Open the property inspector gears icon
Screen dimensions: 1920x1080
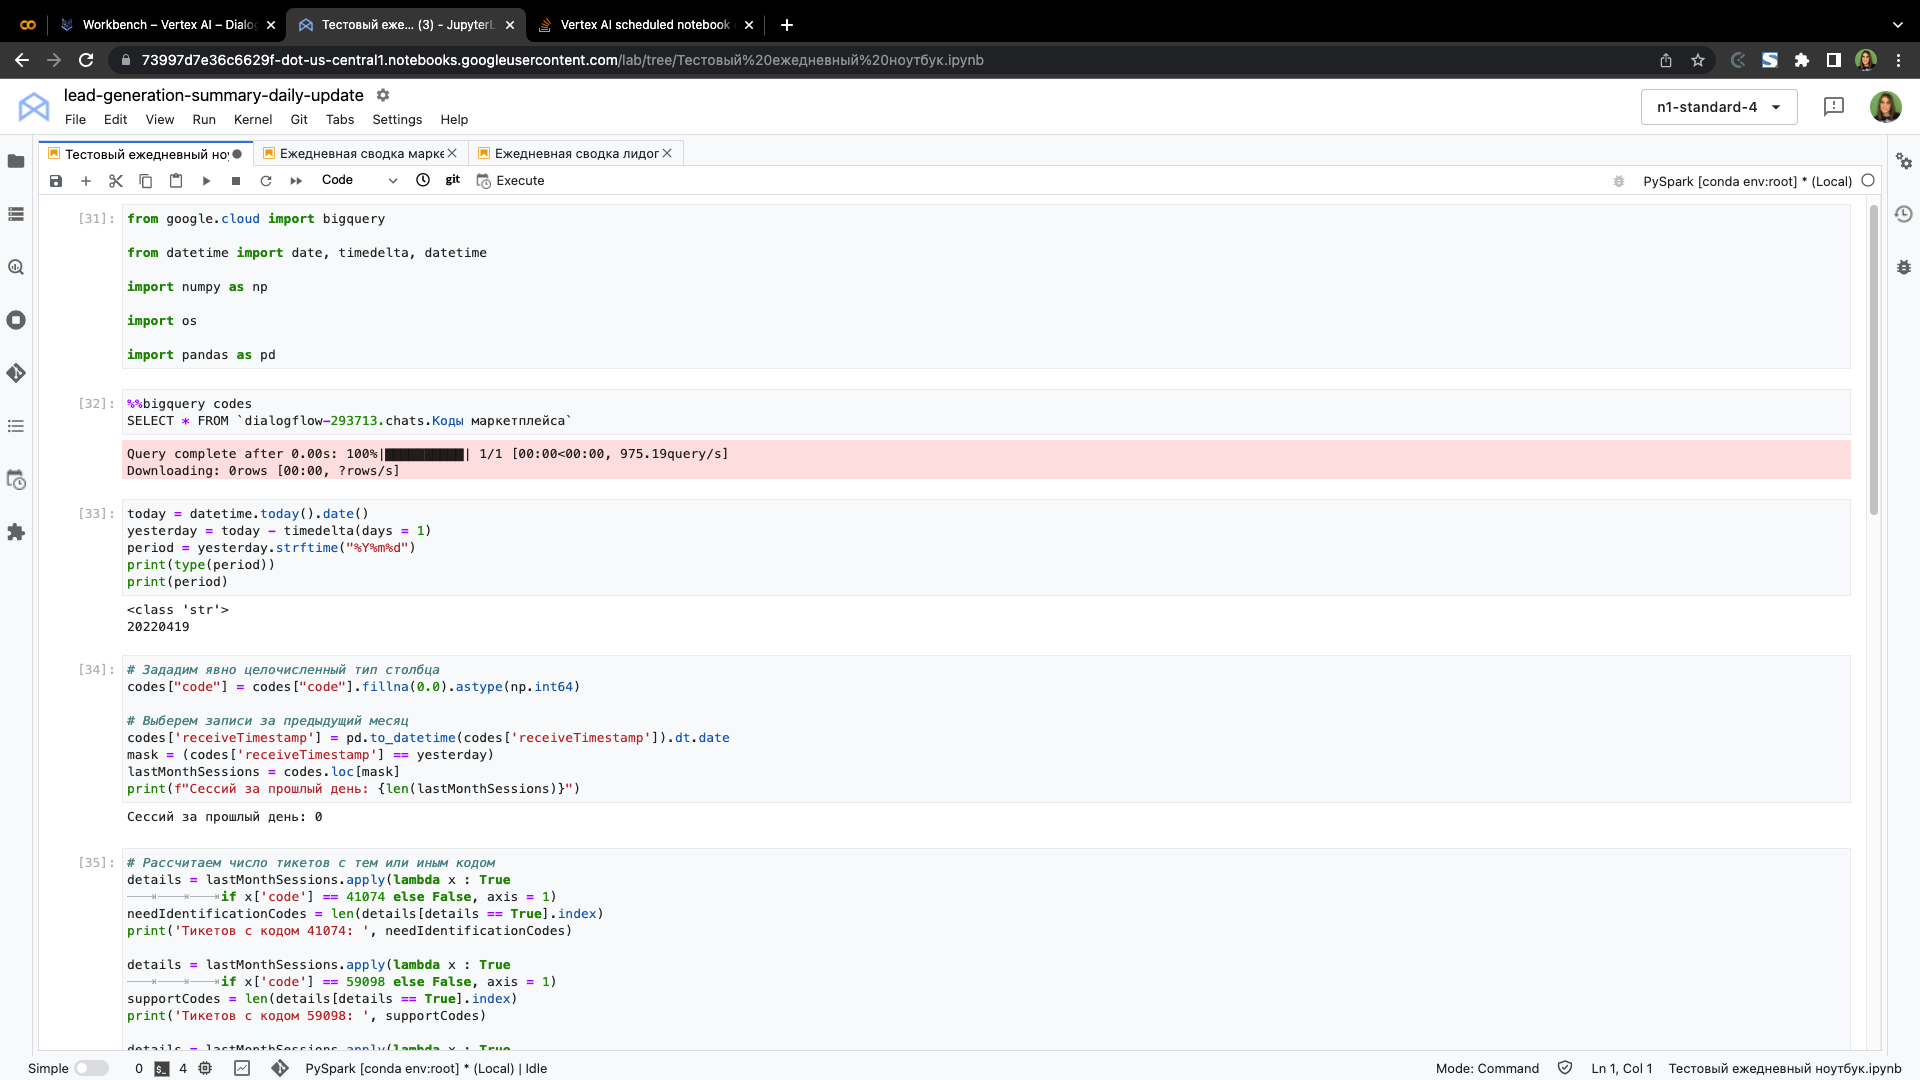1904,161
